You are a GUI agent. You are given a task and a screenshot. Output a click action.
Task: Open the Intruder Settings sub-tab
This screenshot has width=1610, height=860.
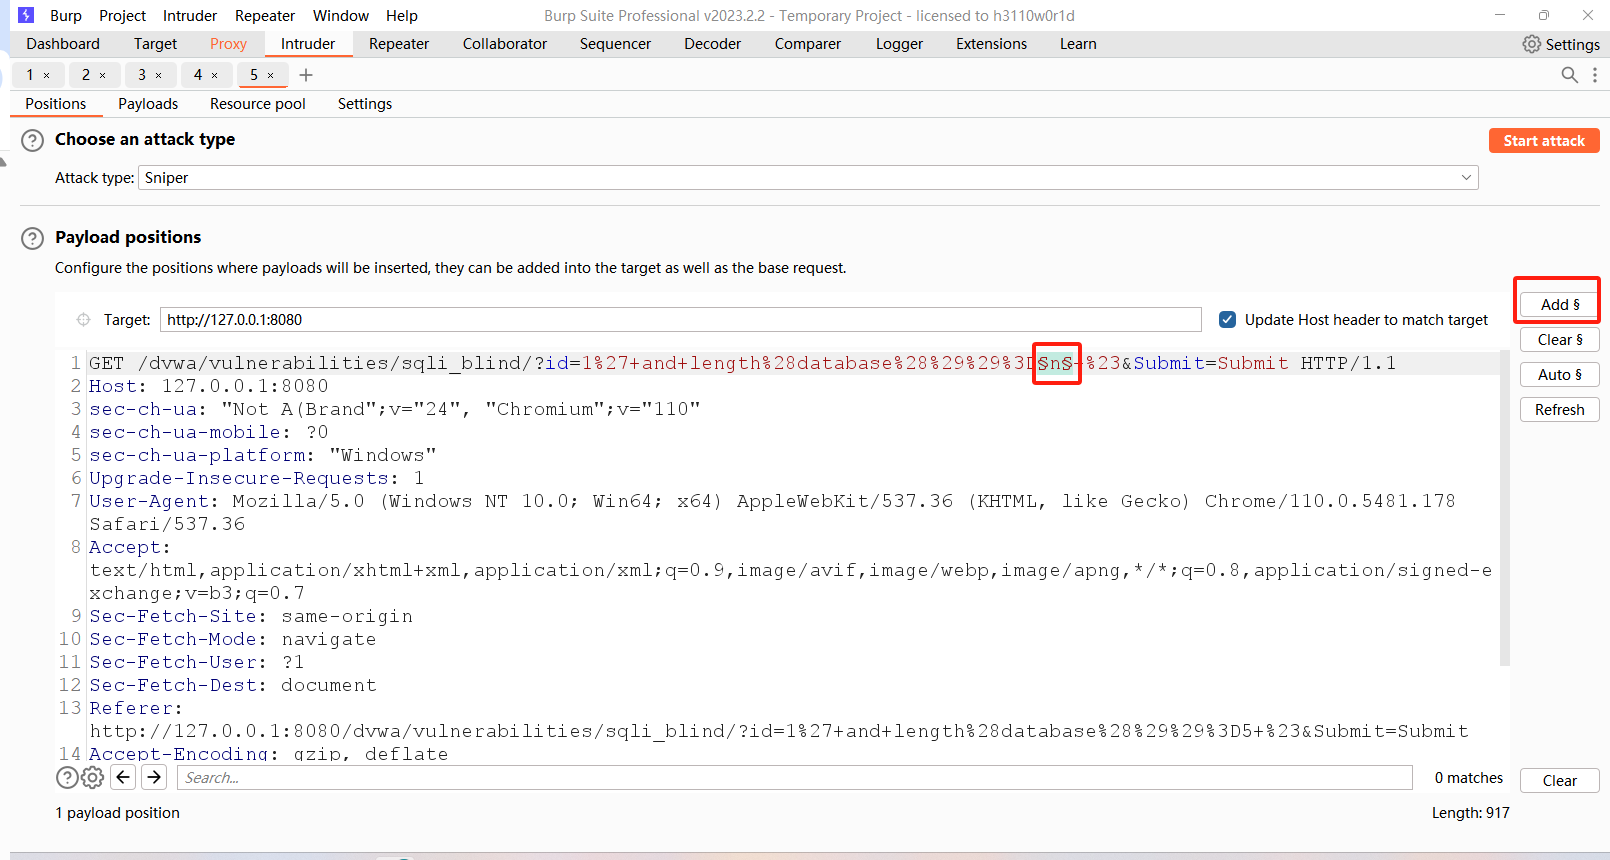pos(365,104)
